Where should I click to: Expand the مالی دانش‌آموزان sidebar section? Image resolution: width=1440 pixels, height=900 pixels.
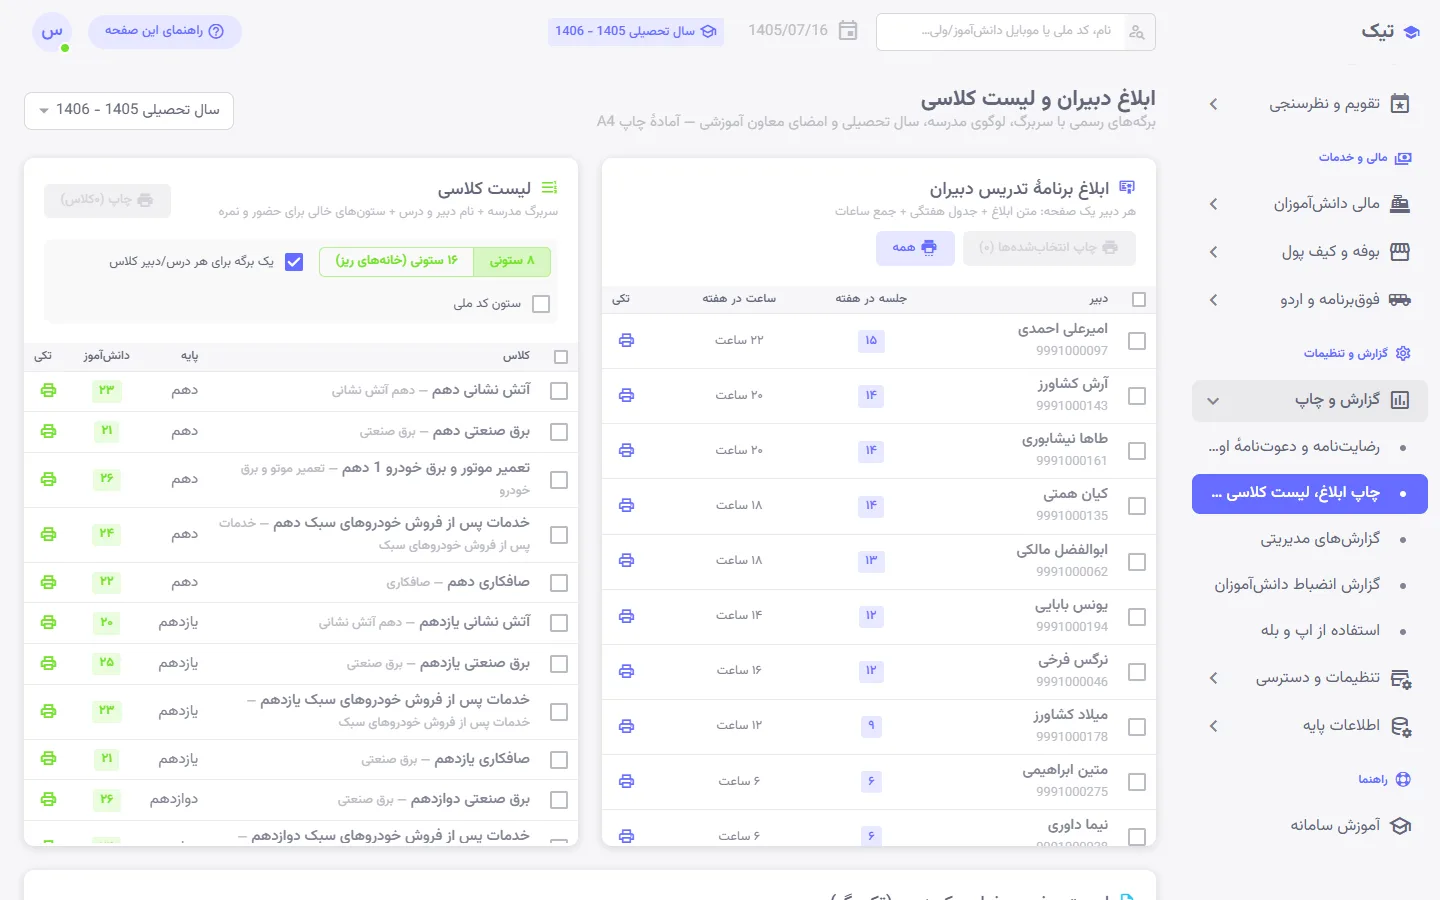[x=1310, y=204]
